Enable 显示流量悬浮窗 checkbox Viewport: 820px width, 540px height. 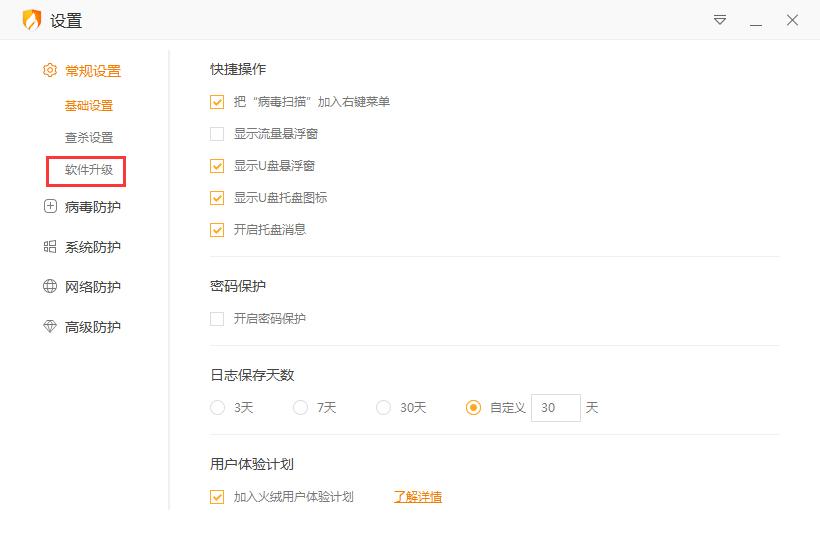pos(217,134)
